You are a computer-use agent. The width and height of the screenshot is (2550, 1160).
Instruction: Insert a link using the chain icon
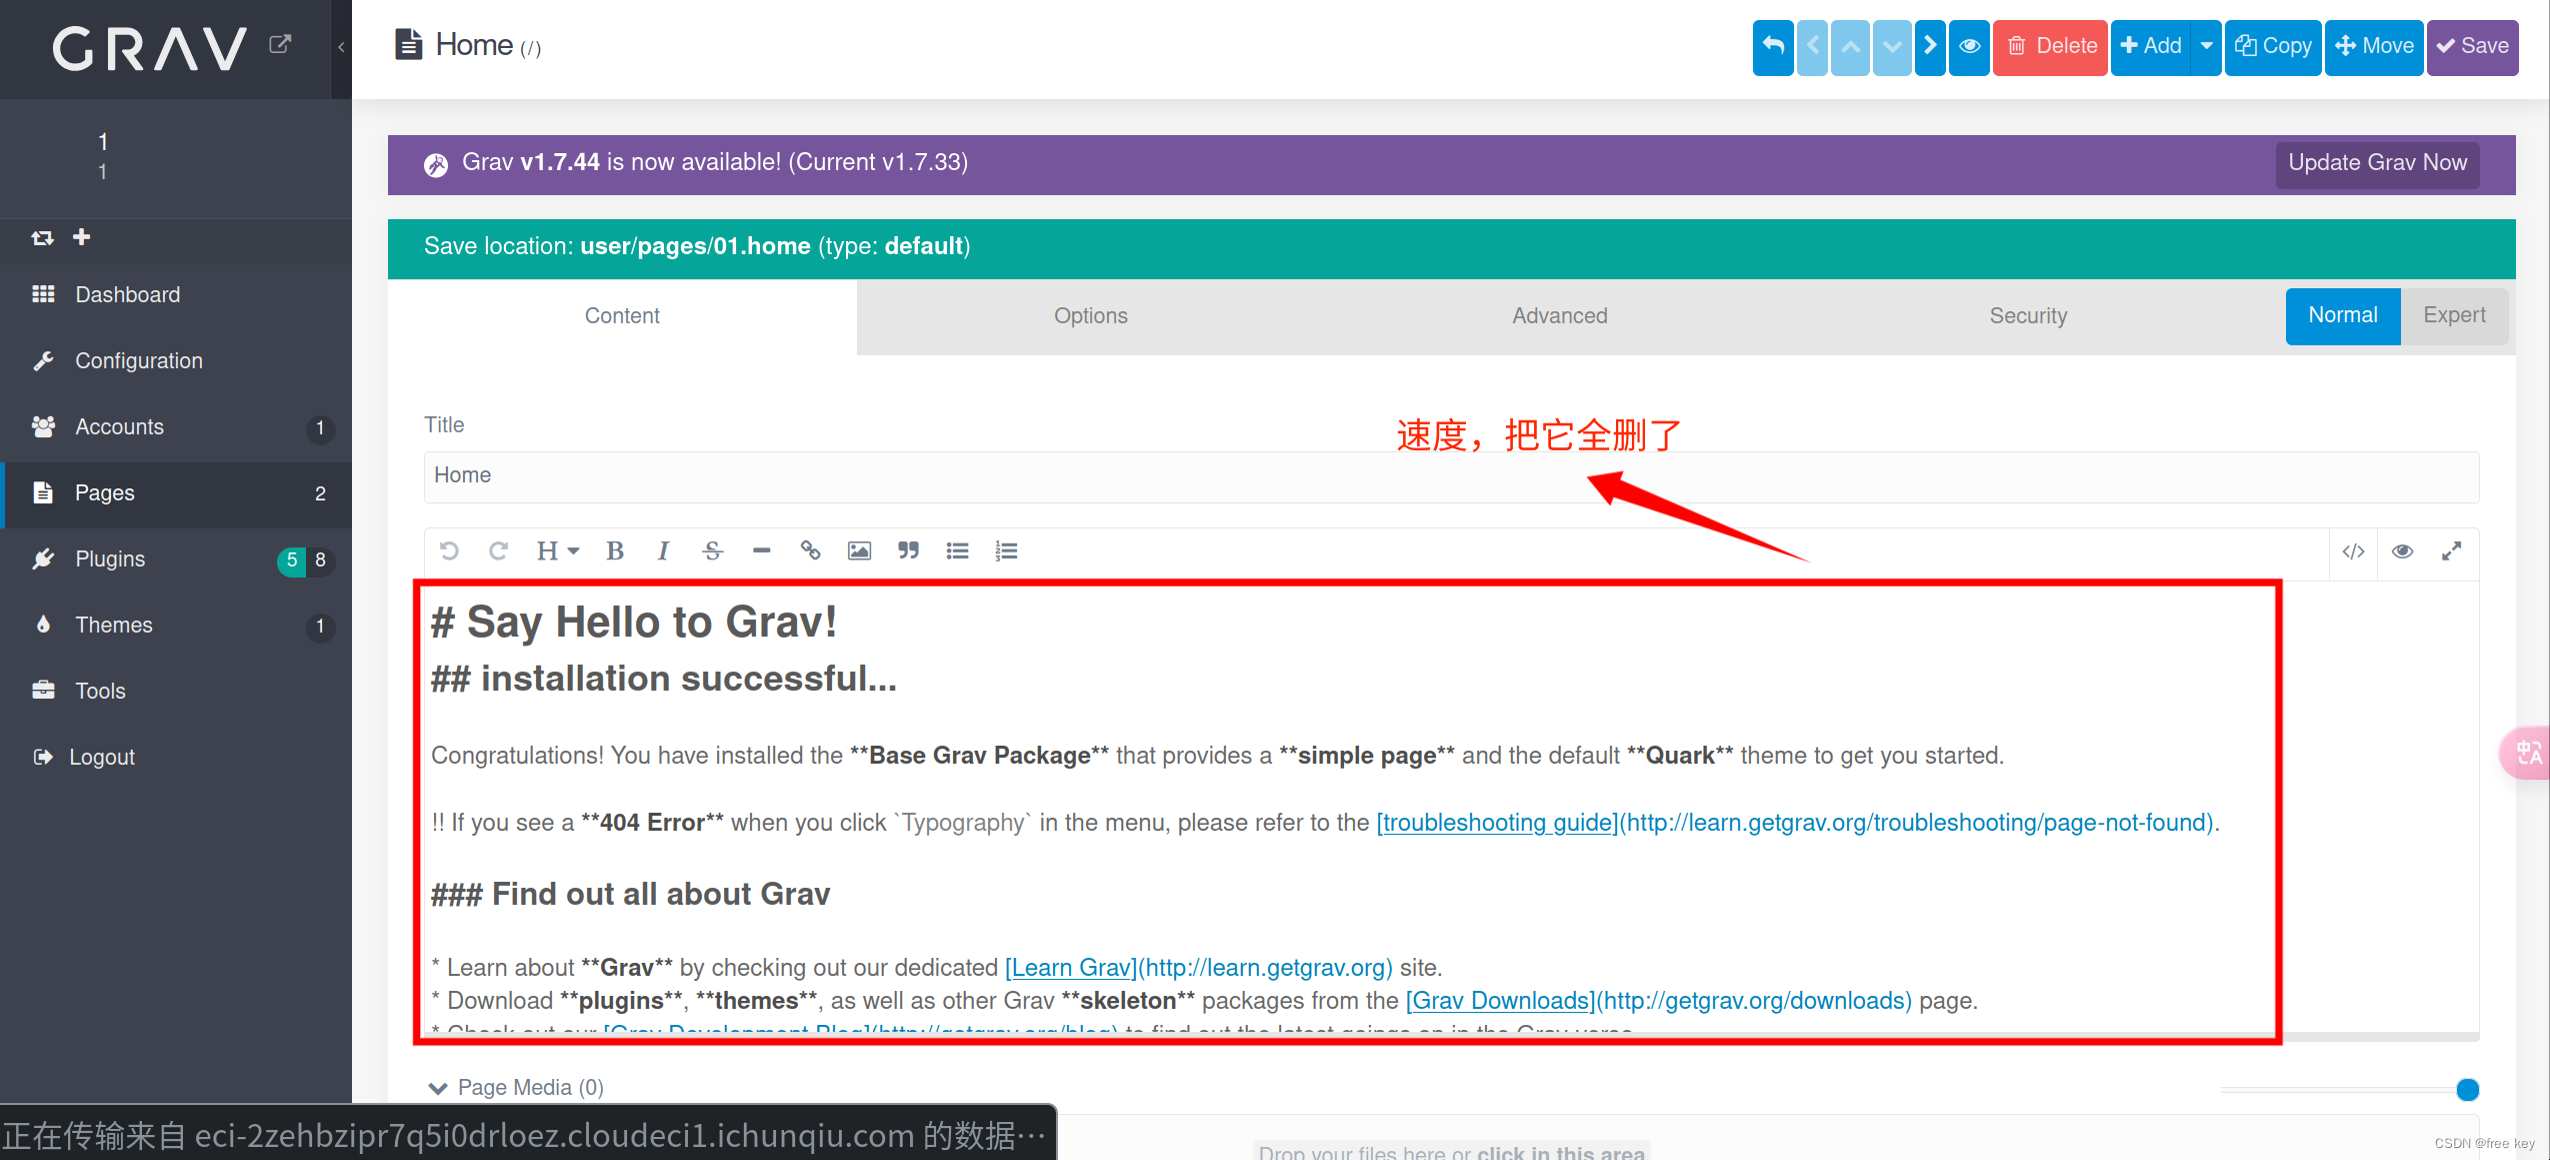point(811,550)
